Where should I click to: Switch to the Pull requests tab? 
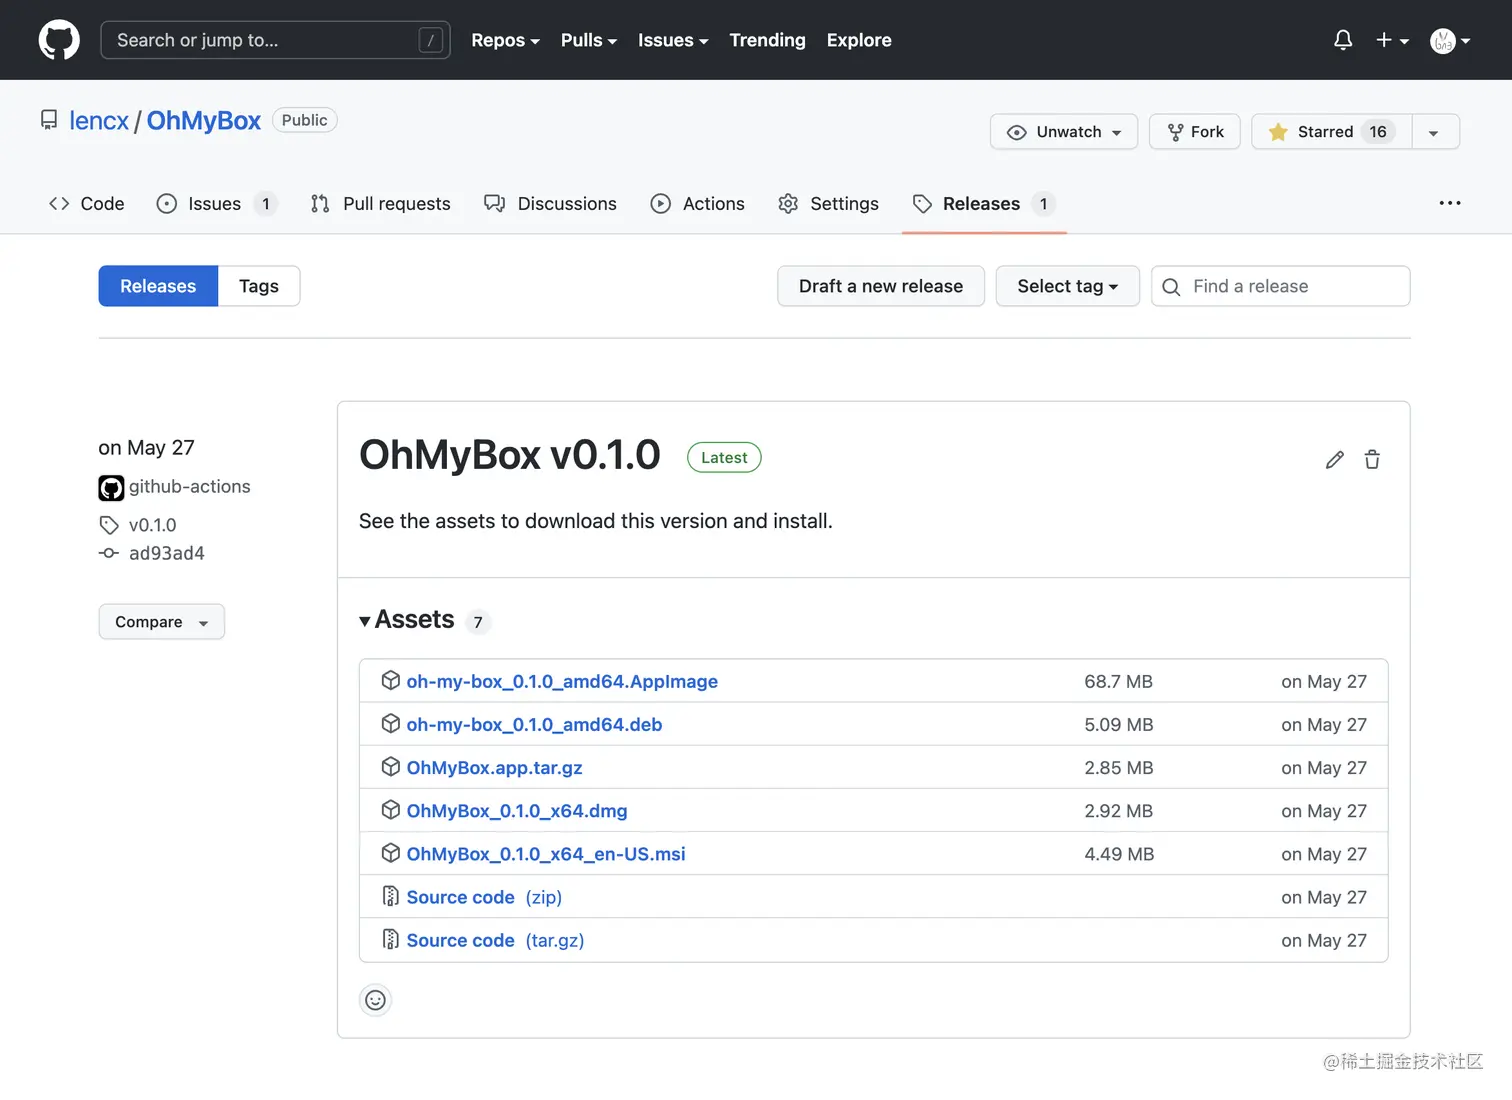[381, 204]
